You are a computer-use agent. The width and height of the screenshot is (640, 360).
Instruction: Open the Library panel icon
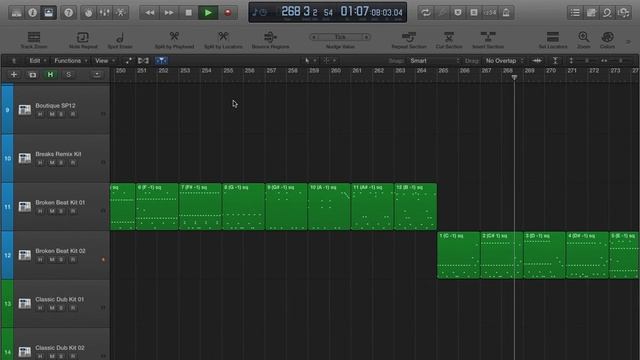click(16, 13)
